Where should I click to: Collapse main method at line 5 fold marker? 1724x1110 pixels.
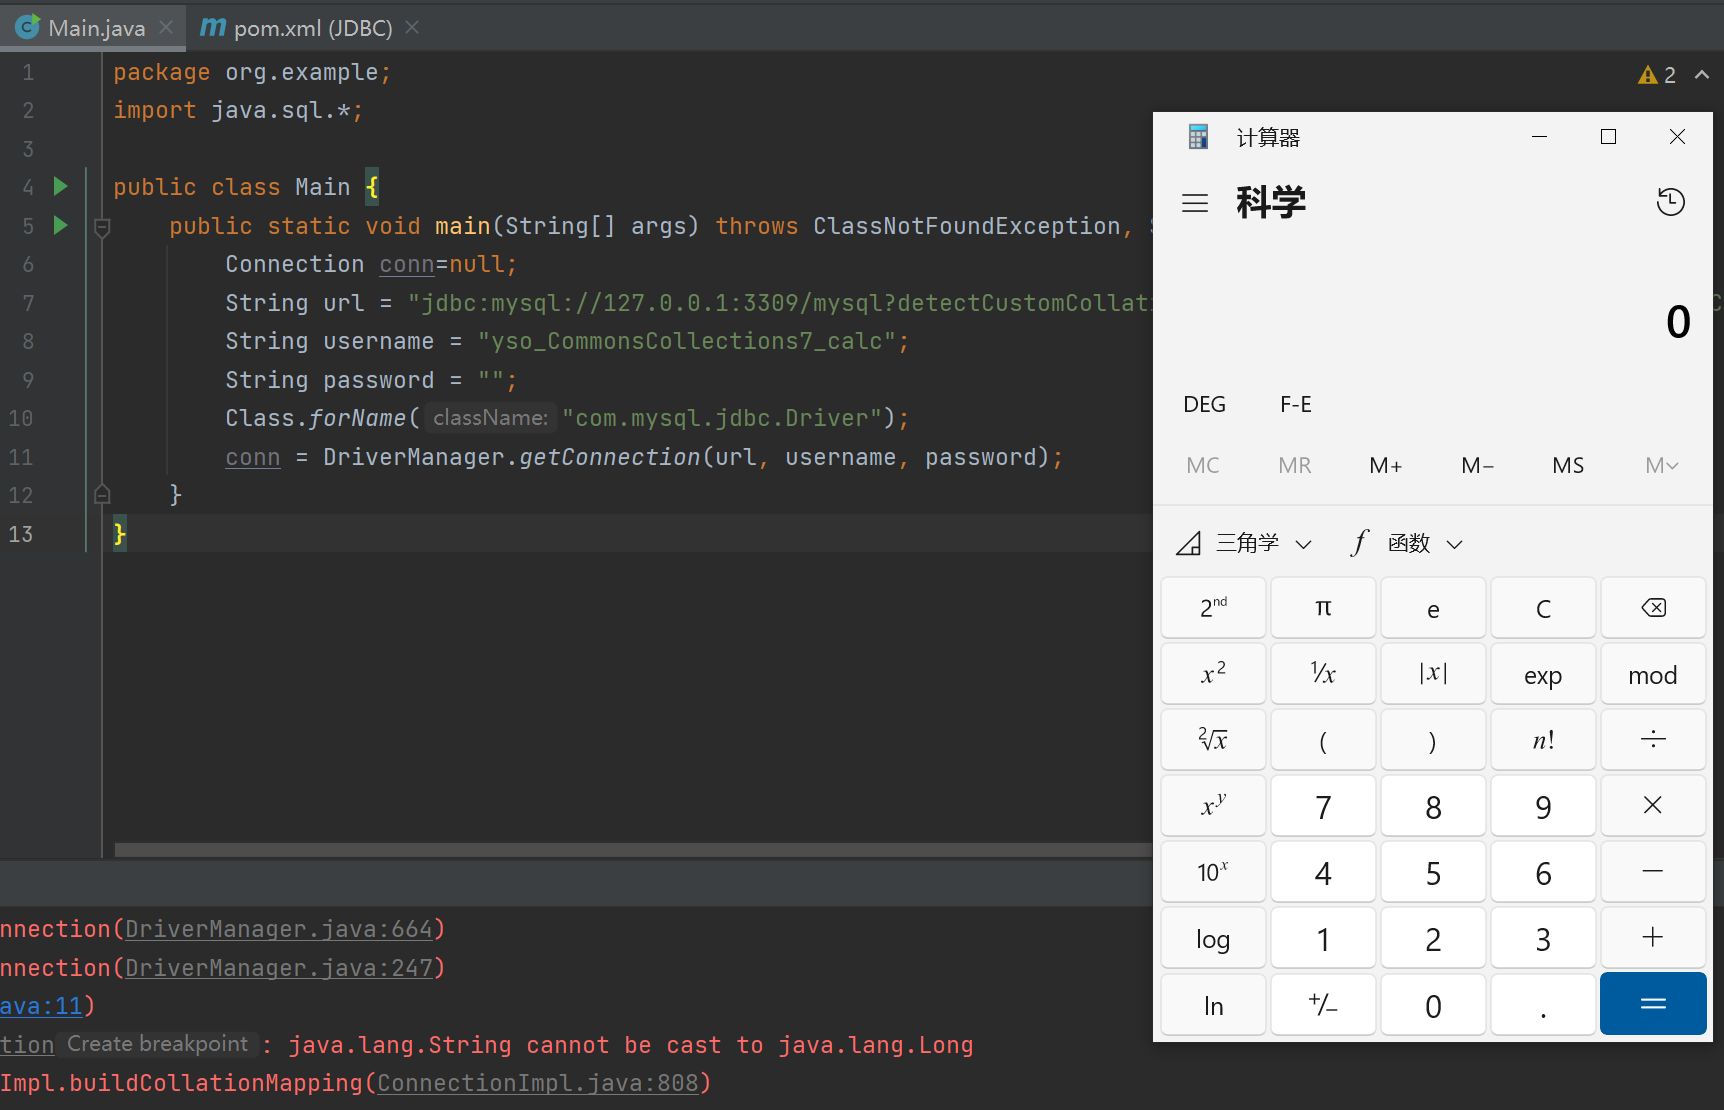point(102,227)
